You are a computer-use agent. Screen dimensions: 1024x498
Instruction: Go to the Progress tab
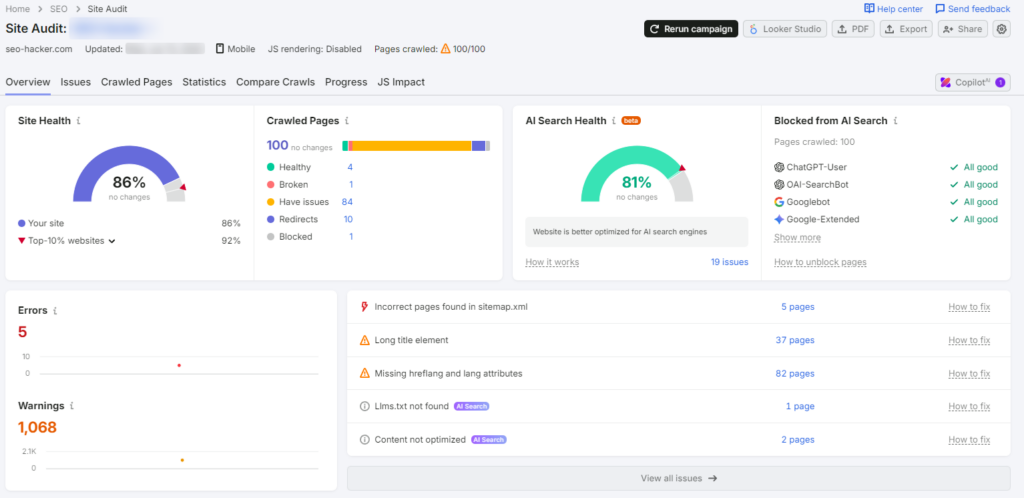click(346, 82)
